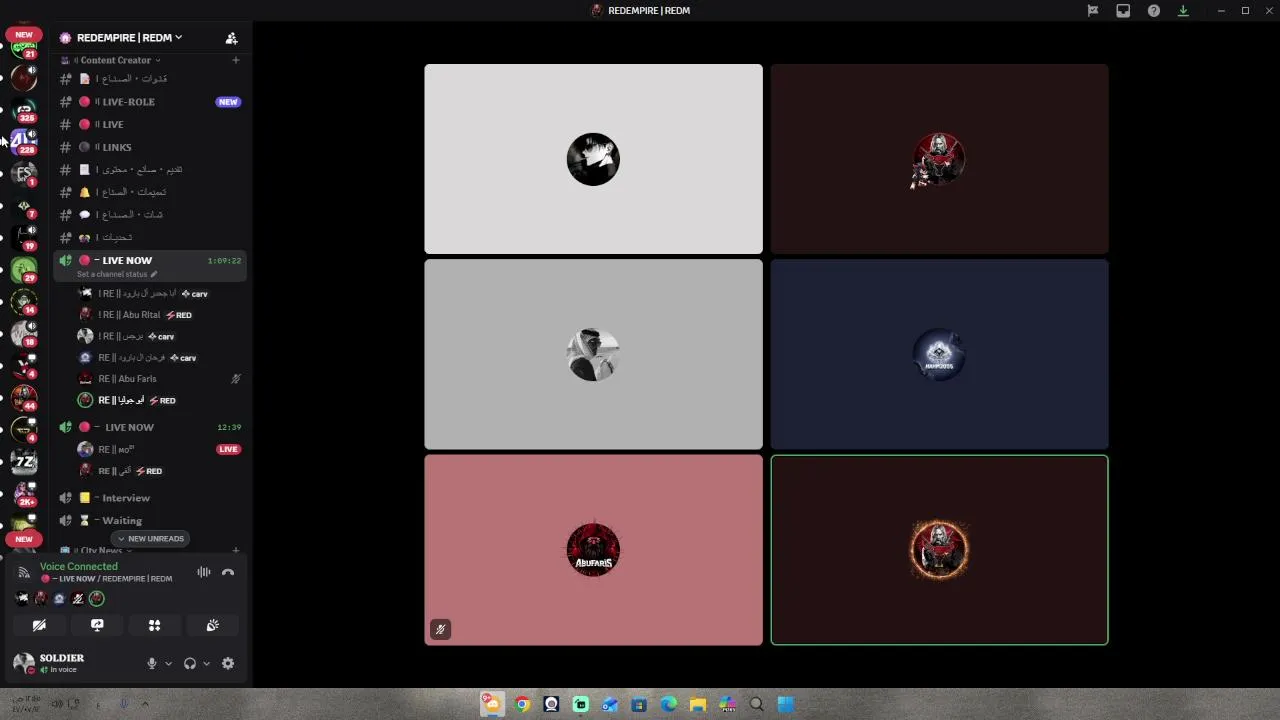Disconnect from the voice channel
Image resolution: width=1280 pixels, height=720 pixels.
click(x=228, y=572)
